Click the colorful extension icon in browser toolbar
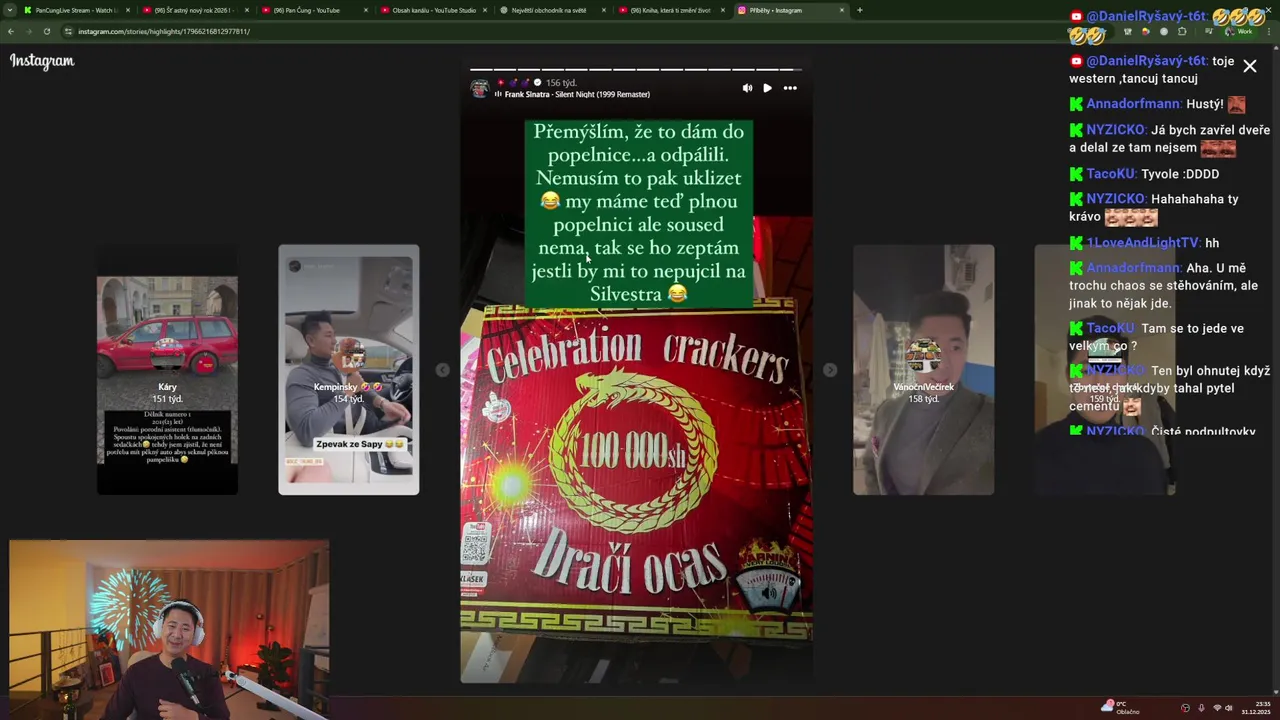The width and height of the screenshot is (1280, 720). [1146, 31]
